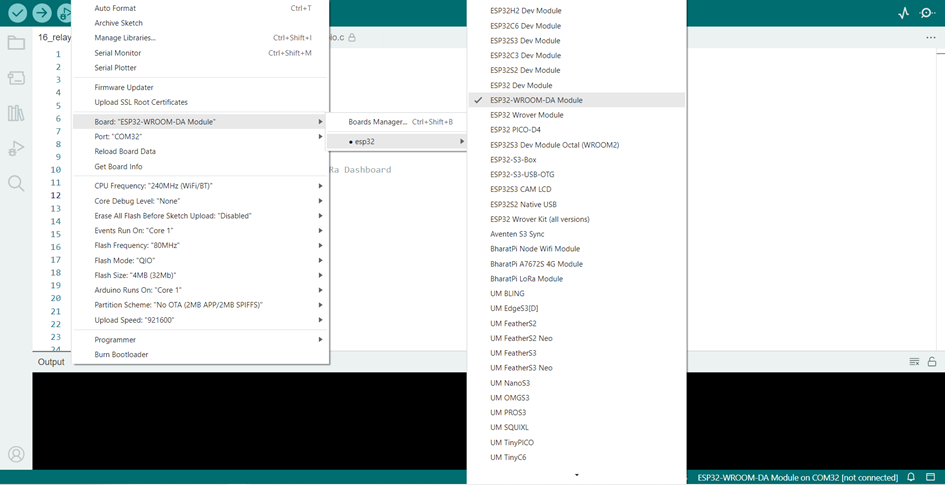Expand Erase All Flash Before Sketch Upload
945x485 pixels.
[201, 216]
